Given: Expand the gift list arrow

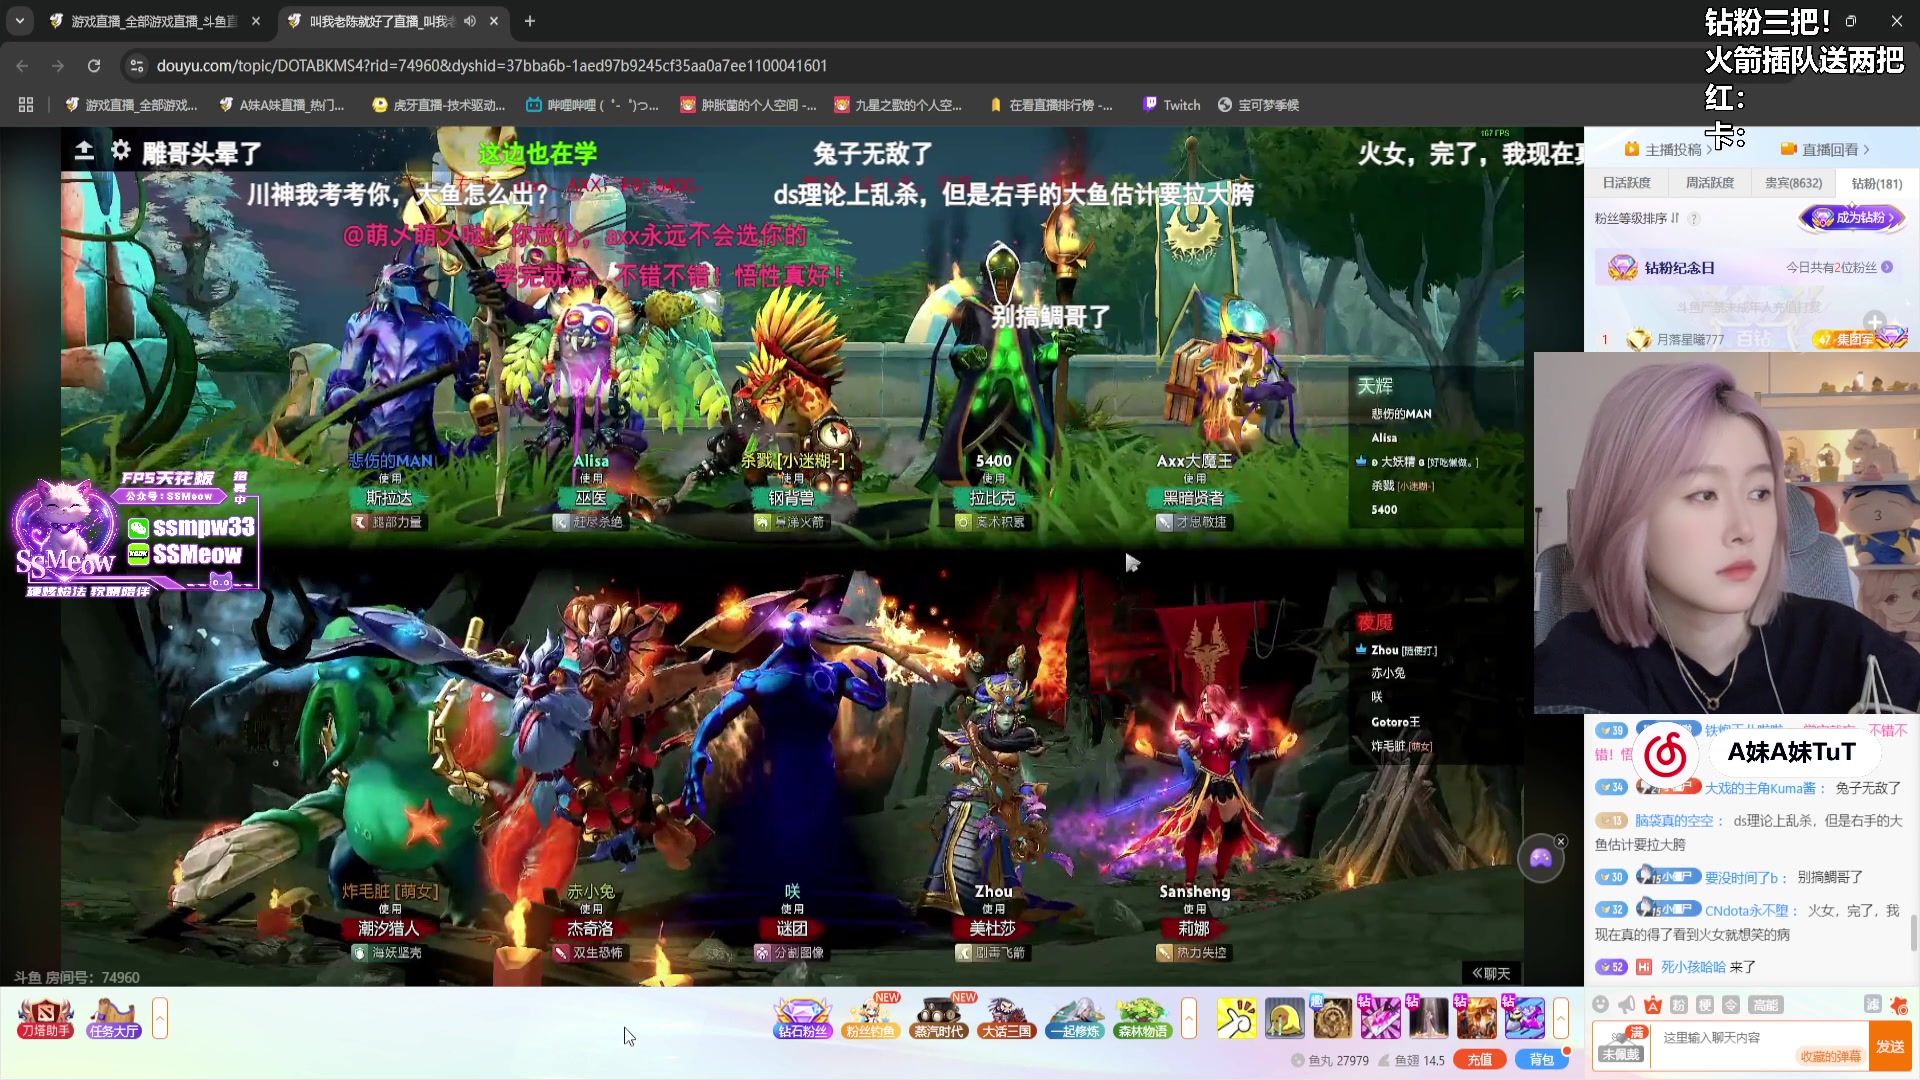Looking at the screenshot, I should point(1561,1018).
